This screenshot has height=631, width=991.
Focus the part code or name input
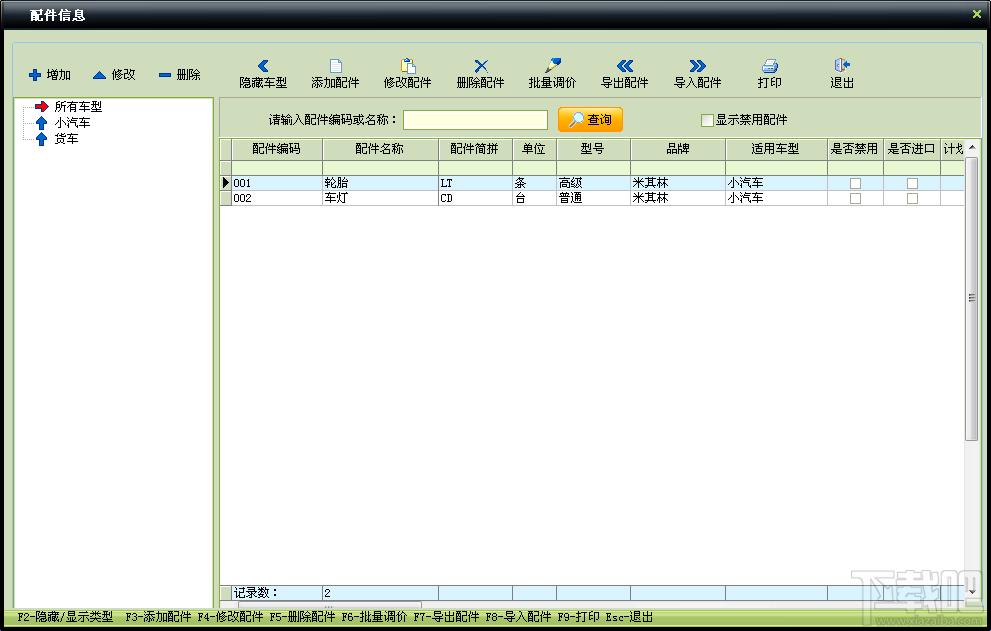point(475,120)
